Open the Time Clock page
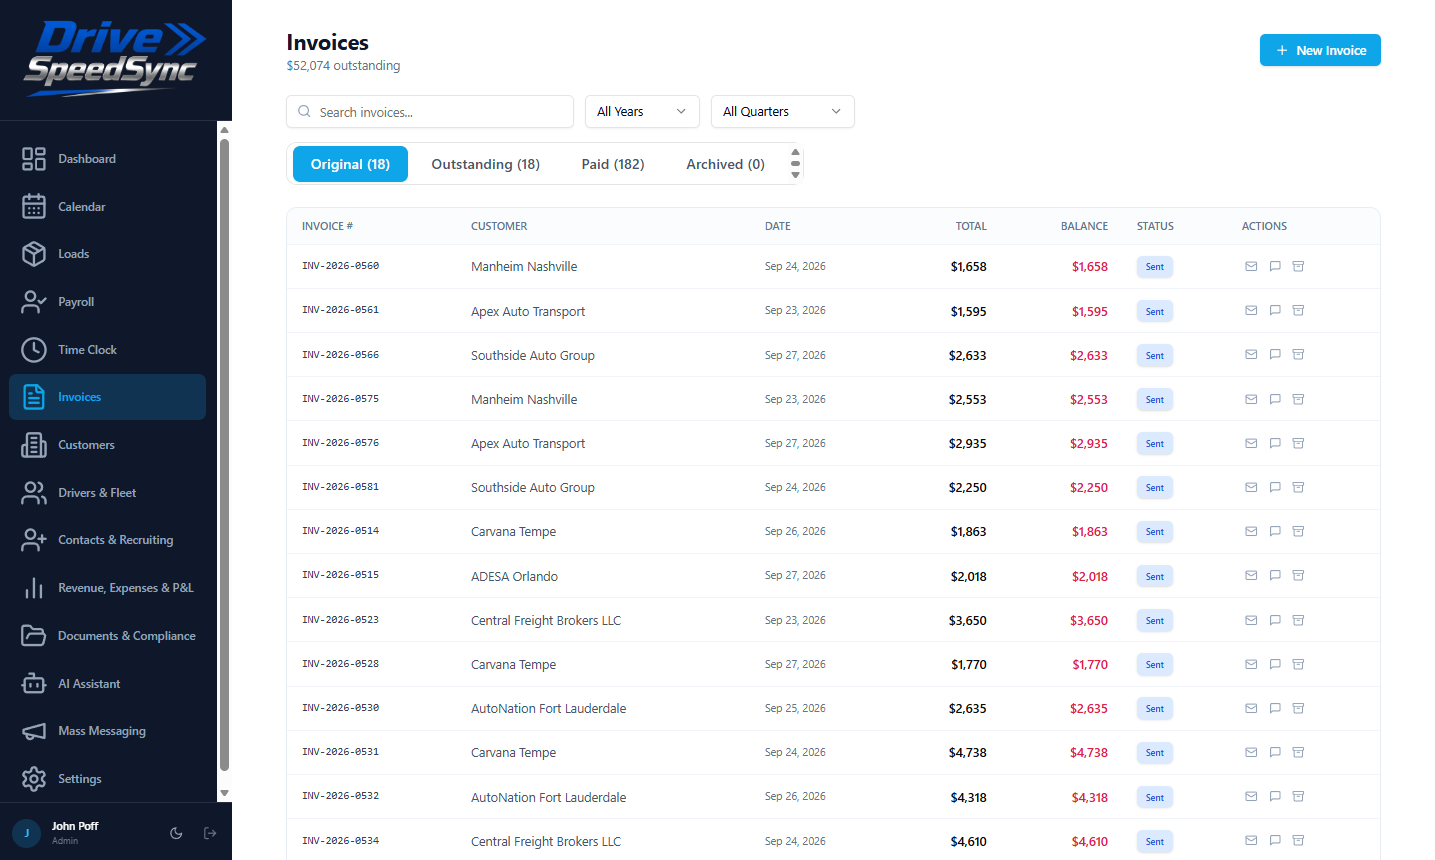 (x=107, y=350)
